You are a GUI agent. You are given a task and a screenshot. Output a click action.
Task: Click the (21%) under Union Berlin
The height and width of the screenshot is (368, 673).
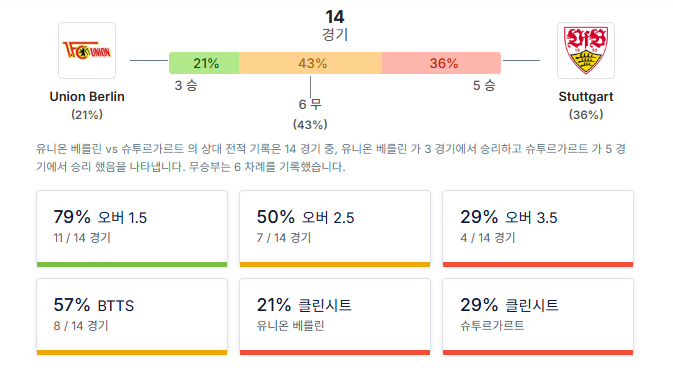coord(87,115)
